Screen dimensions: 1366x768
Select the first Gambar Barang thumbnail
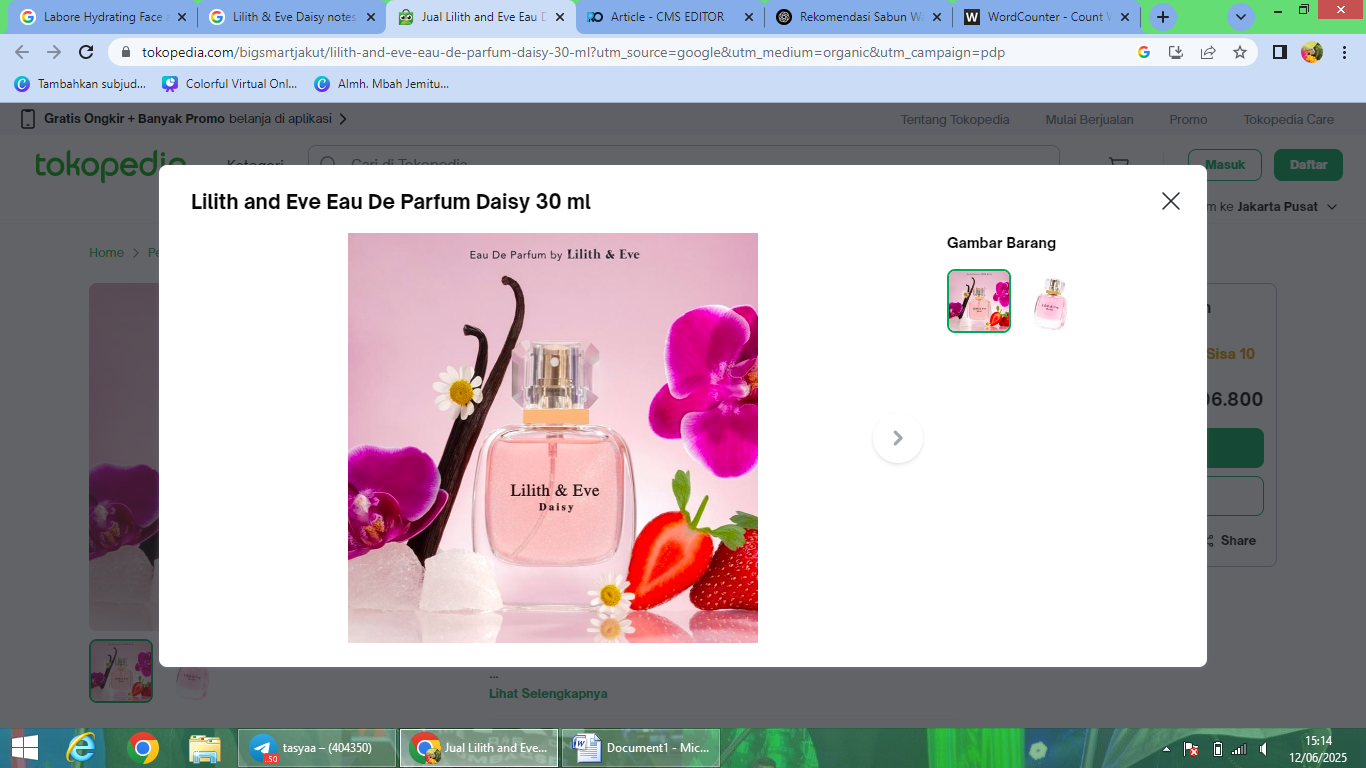click(979, 301)
